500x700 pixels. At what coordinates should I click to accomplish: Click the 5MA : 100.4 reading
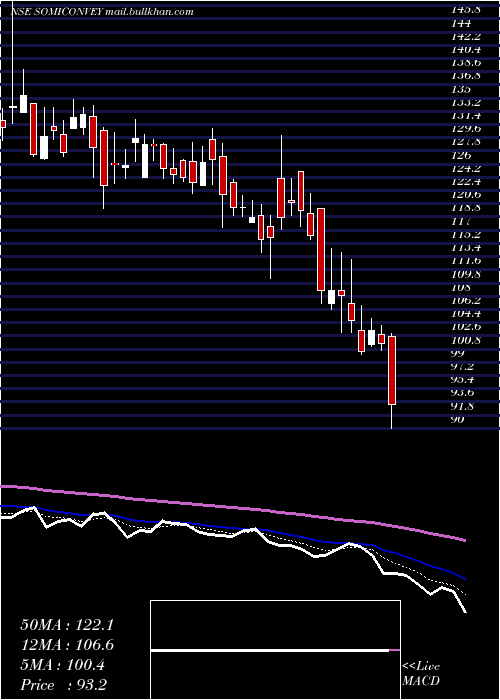pos(63,665)
